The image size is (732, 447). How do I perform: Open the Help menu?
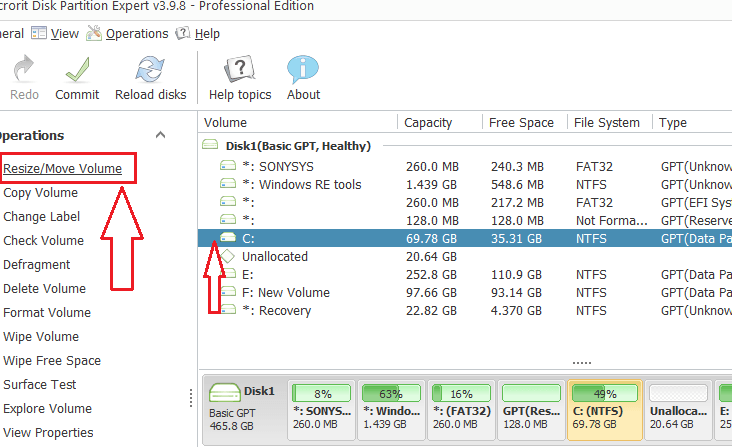pyautogui.click(x=207, y=34)
